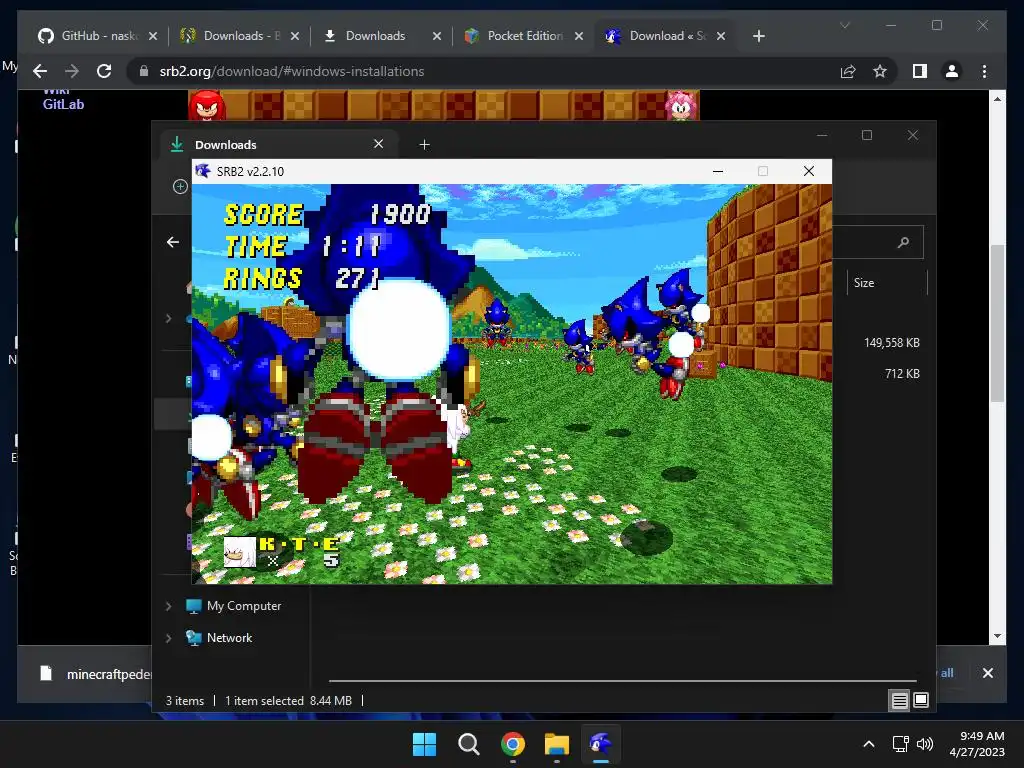This screenshot has width=1024, height=768.
Task: Select the 149,558 KB file size cell
Action: pyautogui.click(x=891, y=343)
